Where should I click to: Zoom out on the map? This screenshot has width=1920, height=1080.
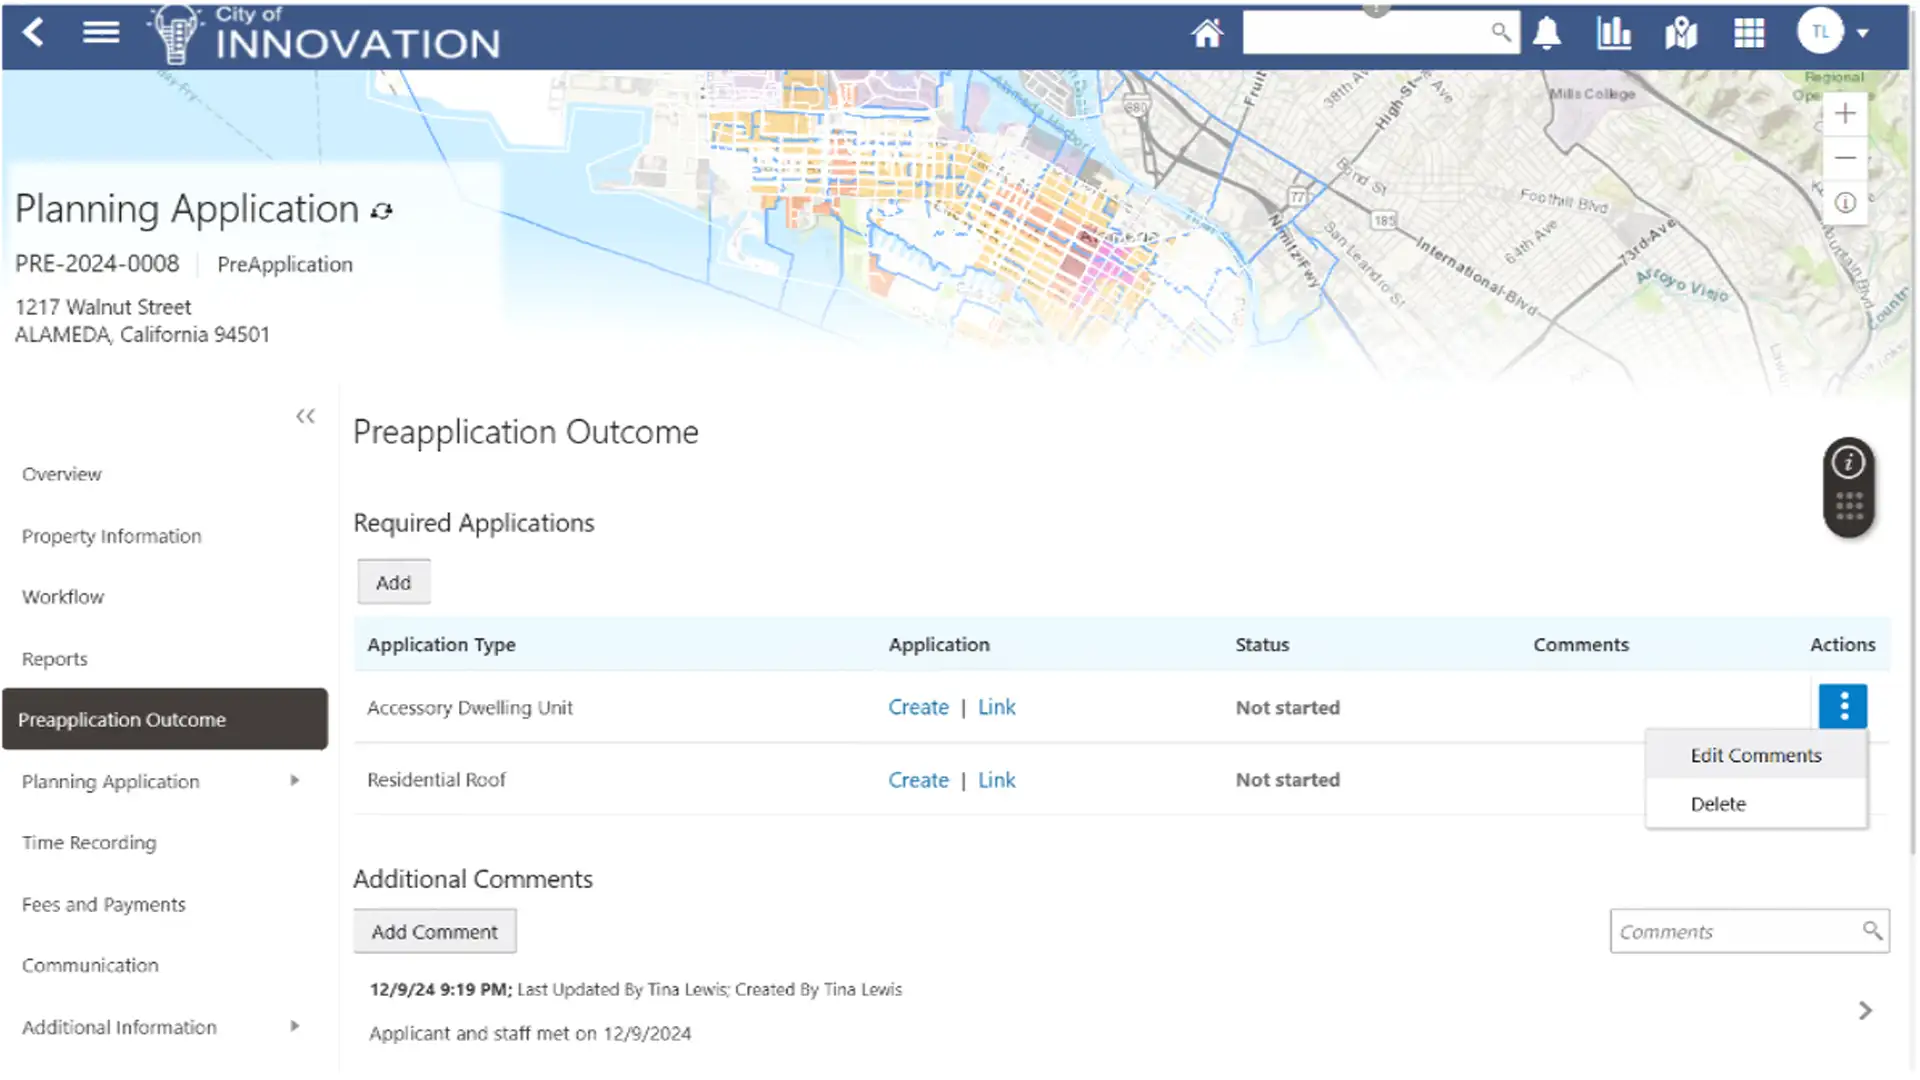[1845, 158]
